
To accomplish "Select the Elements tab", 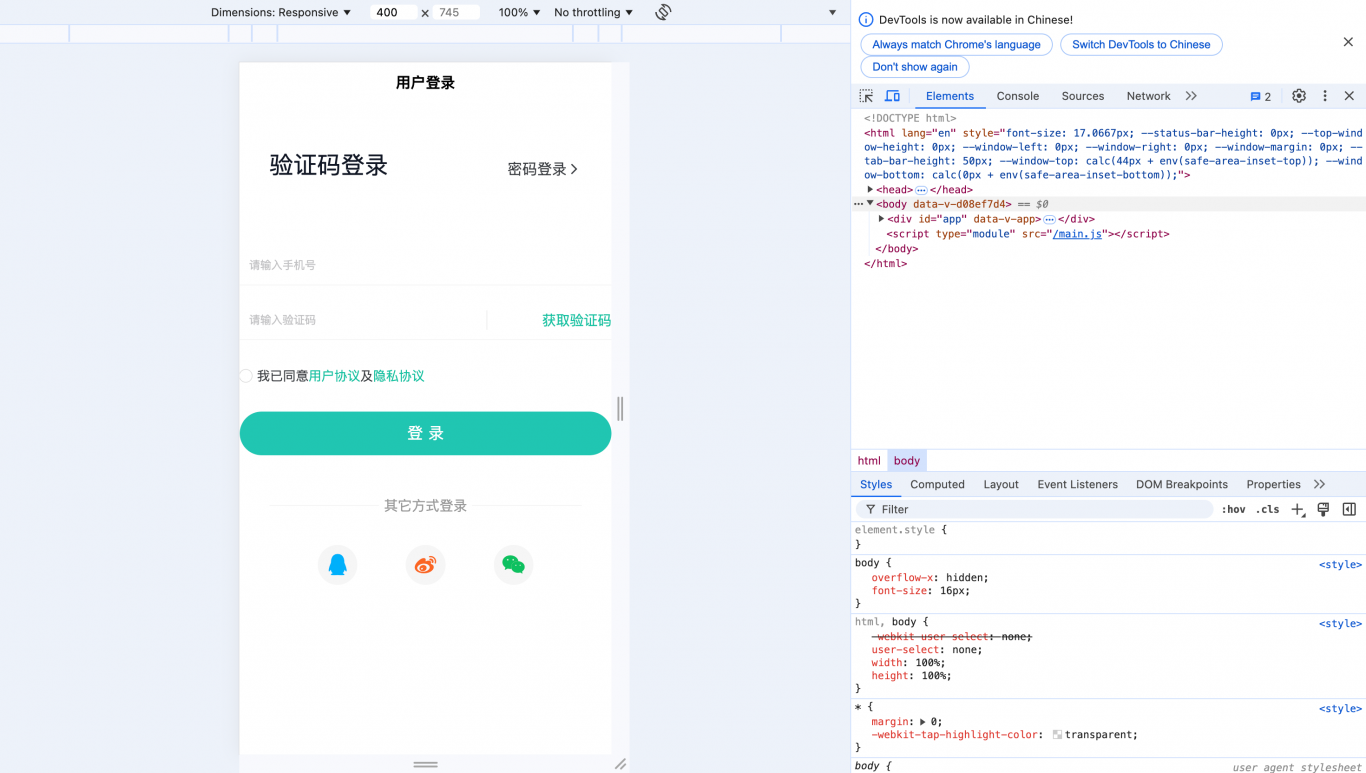I will point(950,96).
